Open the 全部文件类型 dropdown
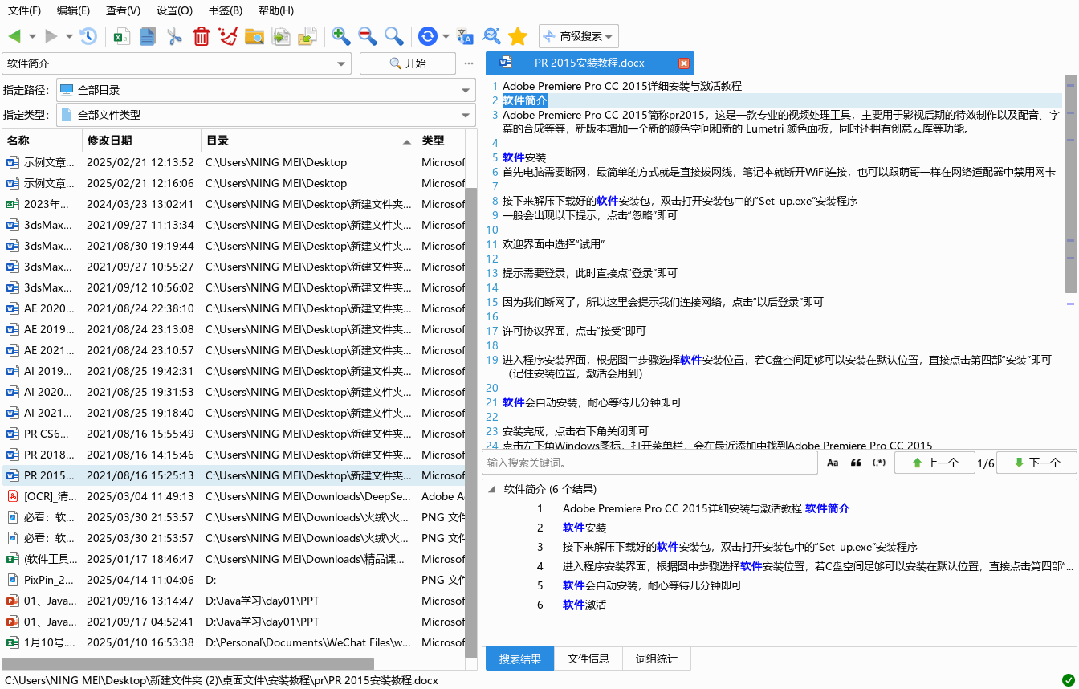 [467, 115]
